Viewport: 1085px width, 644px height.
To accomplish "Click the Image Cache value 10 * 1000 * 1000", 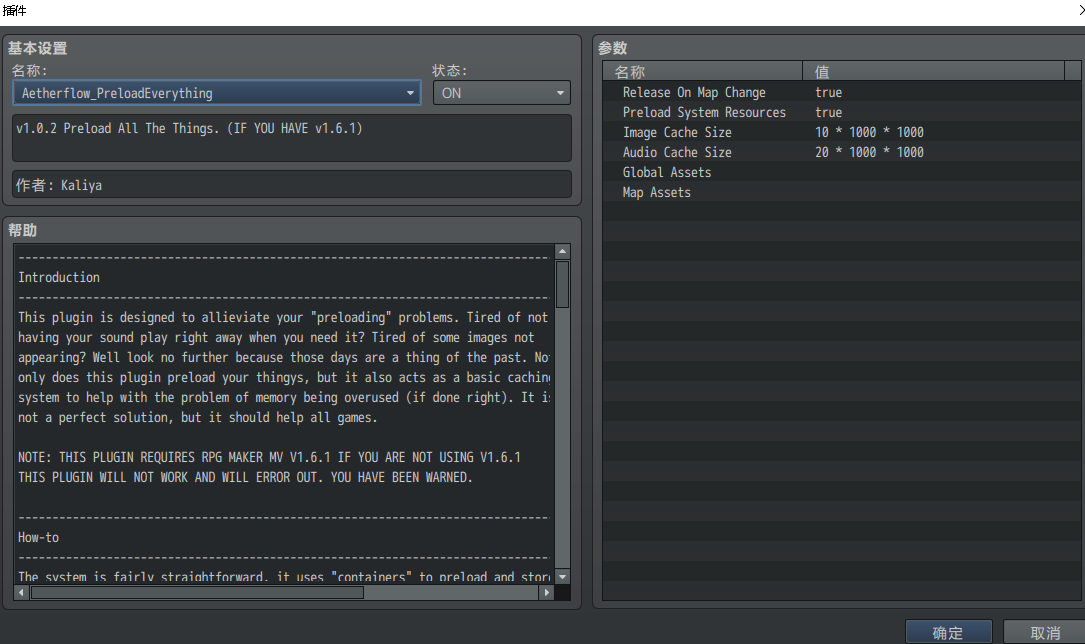I will (869, 132).
